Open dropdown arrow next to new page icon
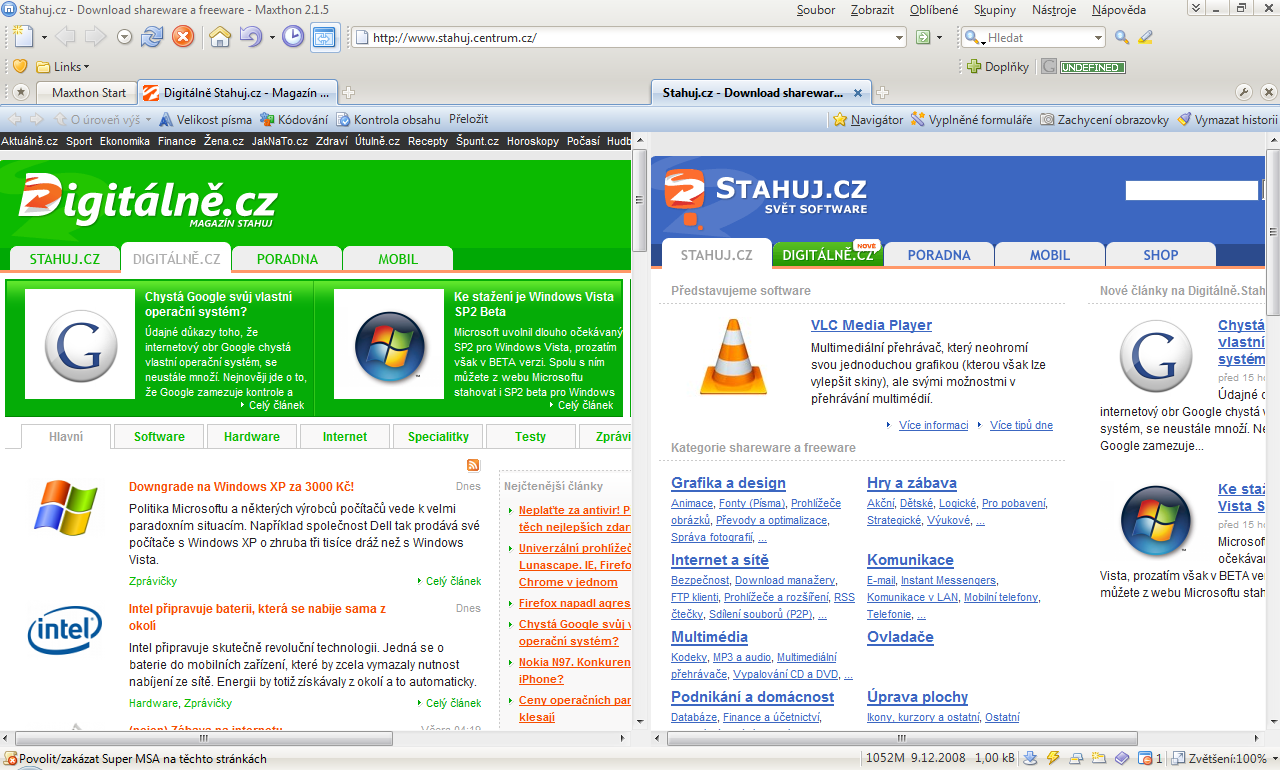 pyautogui.click(x=45, y=38)
